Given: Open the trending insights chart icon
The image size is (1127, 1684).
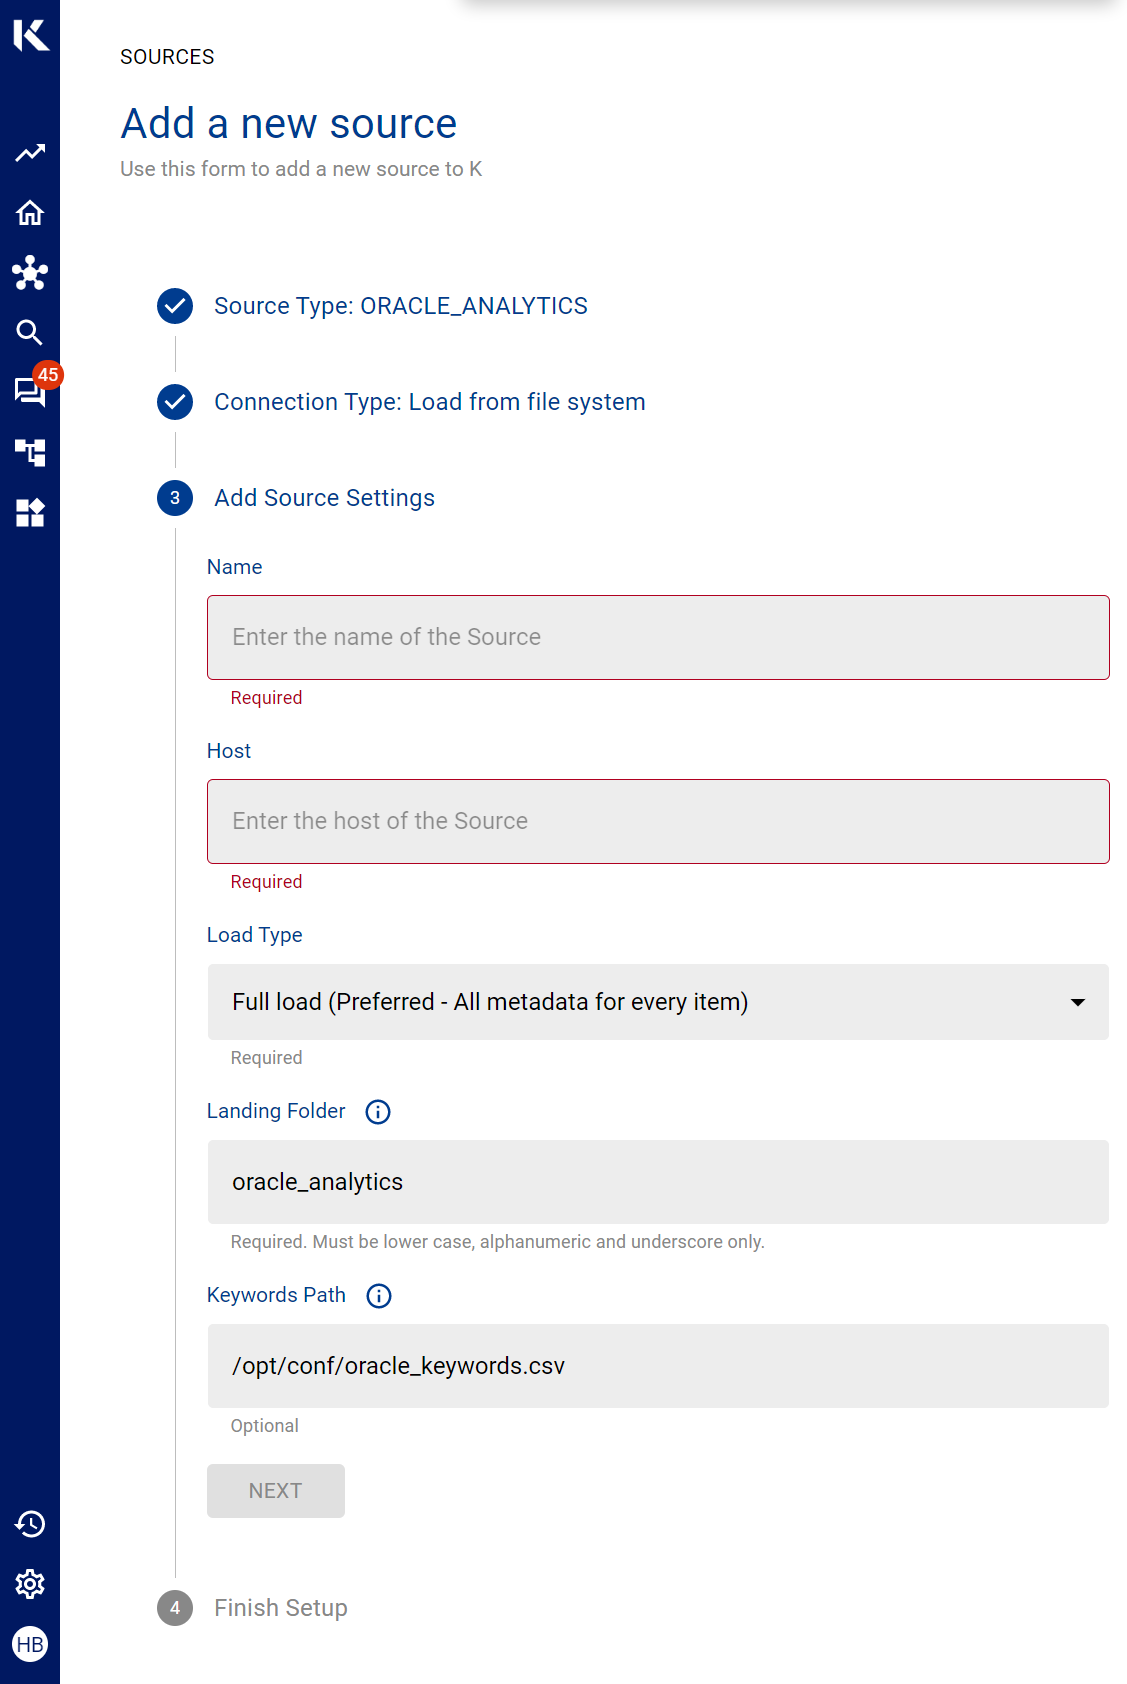Looking at the screenshot, I should (30, 153).
